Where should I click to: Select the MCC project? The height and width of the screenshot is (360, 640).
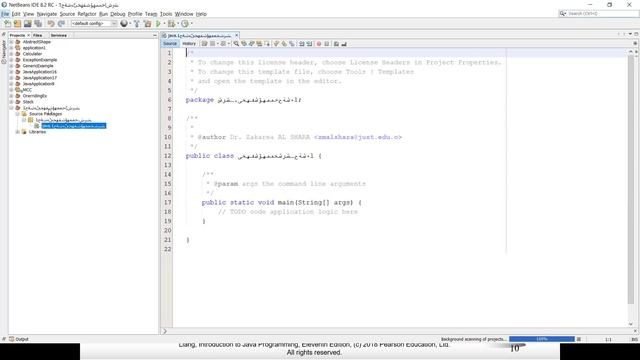pyautogui.click(x=27, y=90)
